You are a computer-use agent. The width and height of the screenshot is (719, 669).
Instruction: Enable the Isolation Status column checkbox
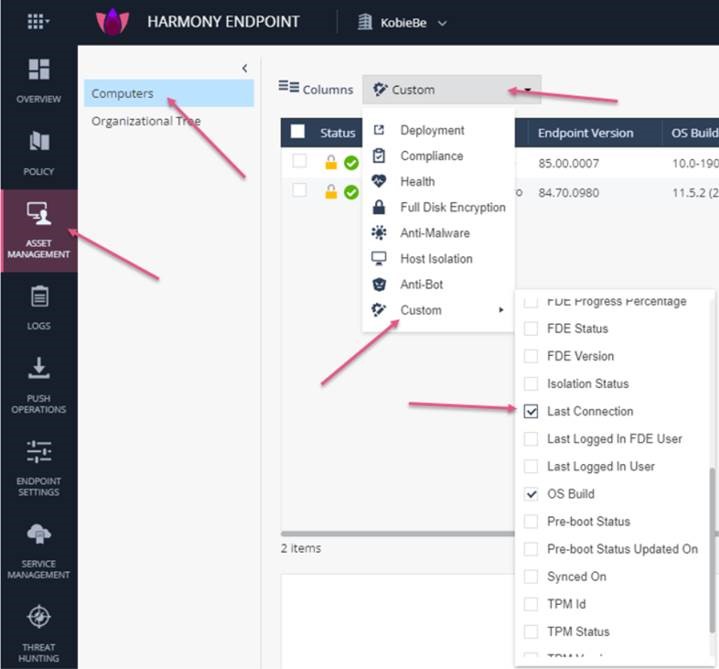pos(531,384)
